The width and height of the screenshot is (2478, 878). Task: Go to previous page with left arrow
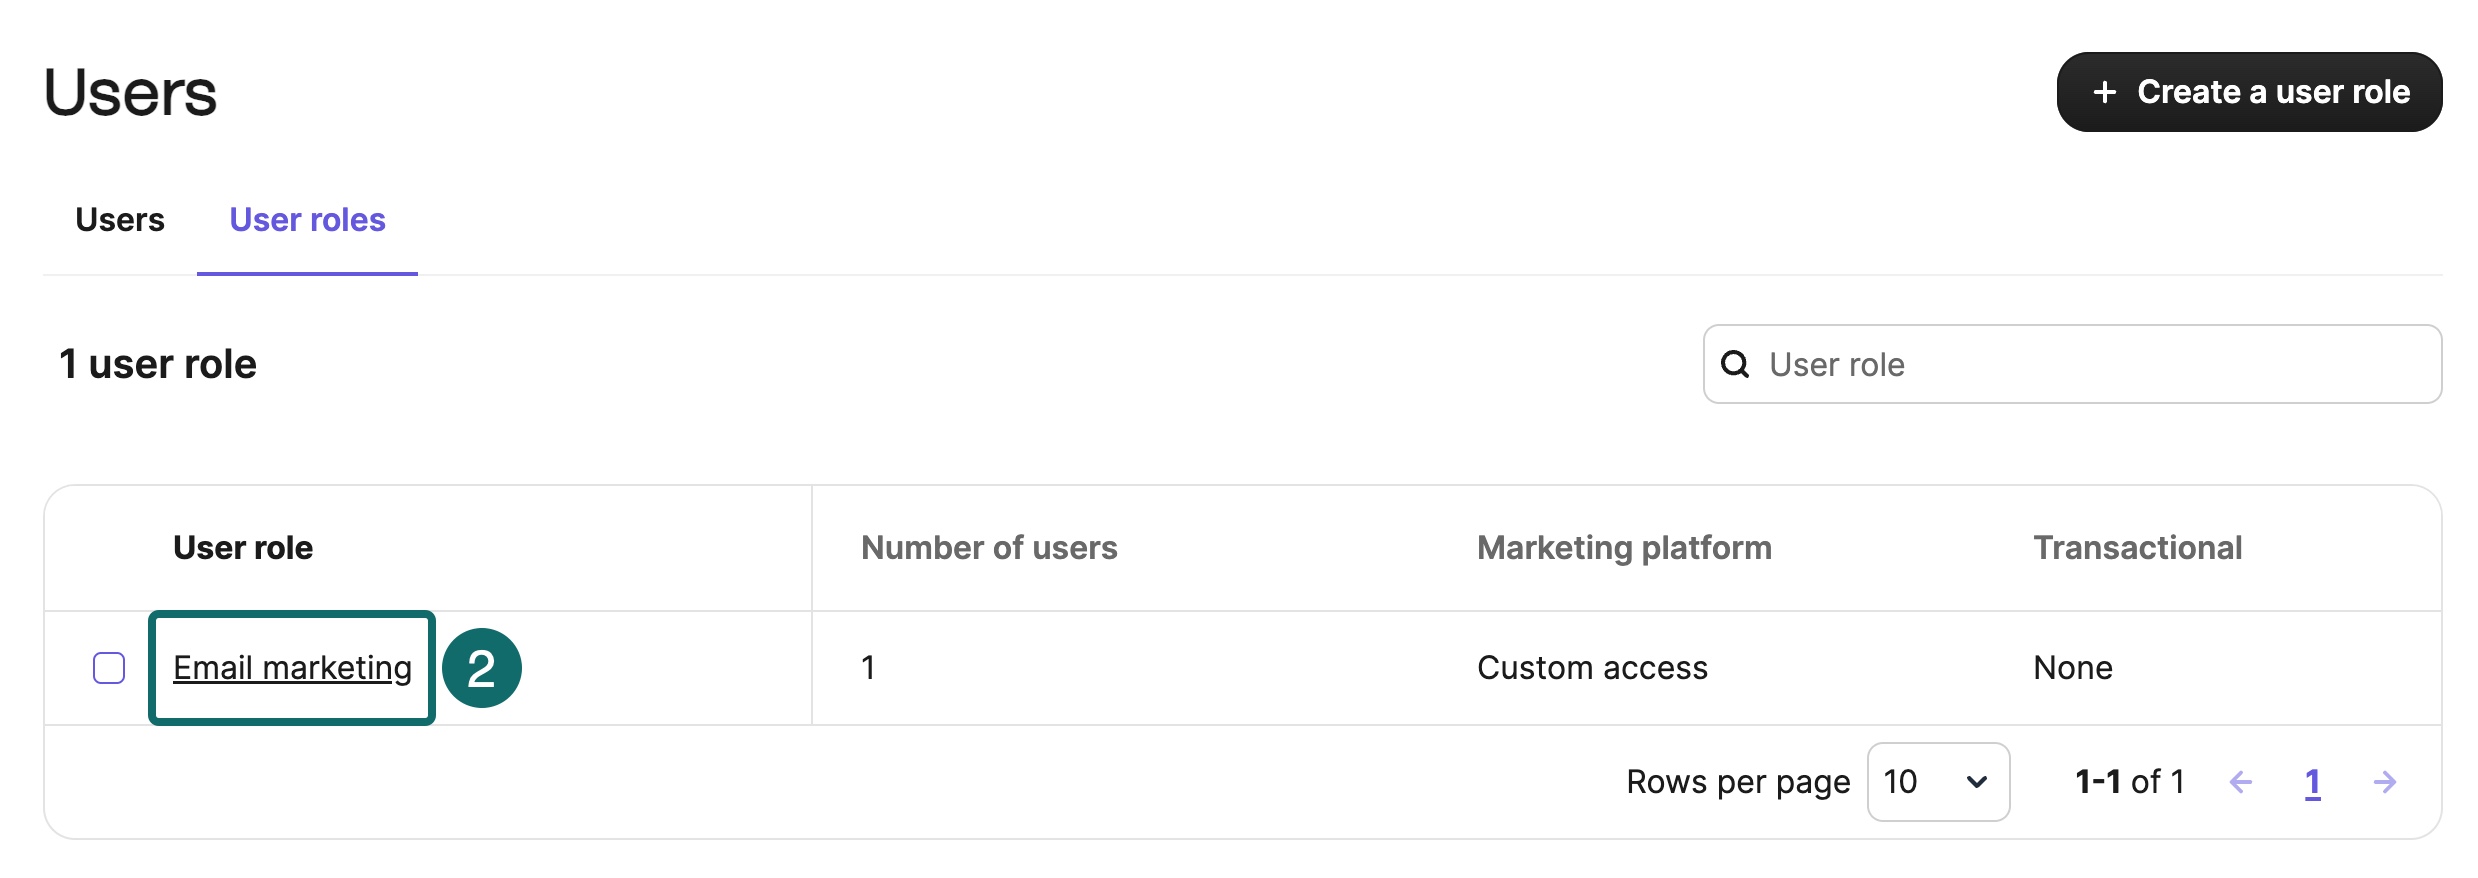click(2241, 782)
